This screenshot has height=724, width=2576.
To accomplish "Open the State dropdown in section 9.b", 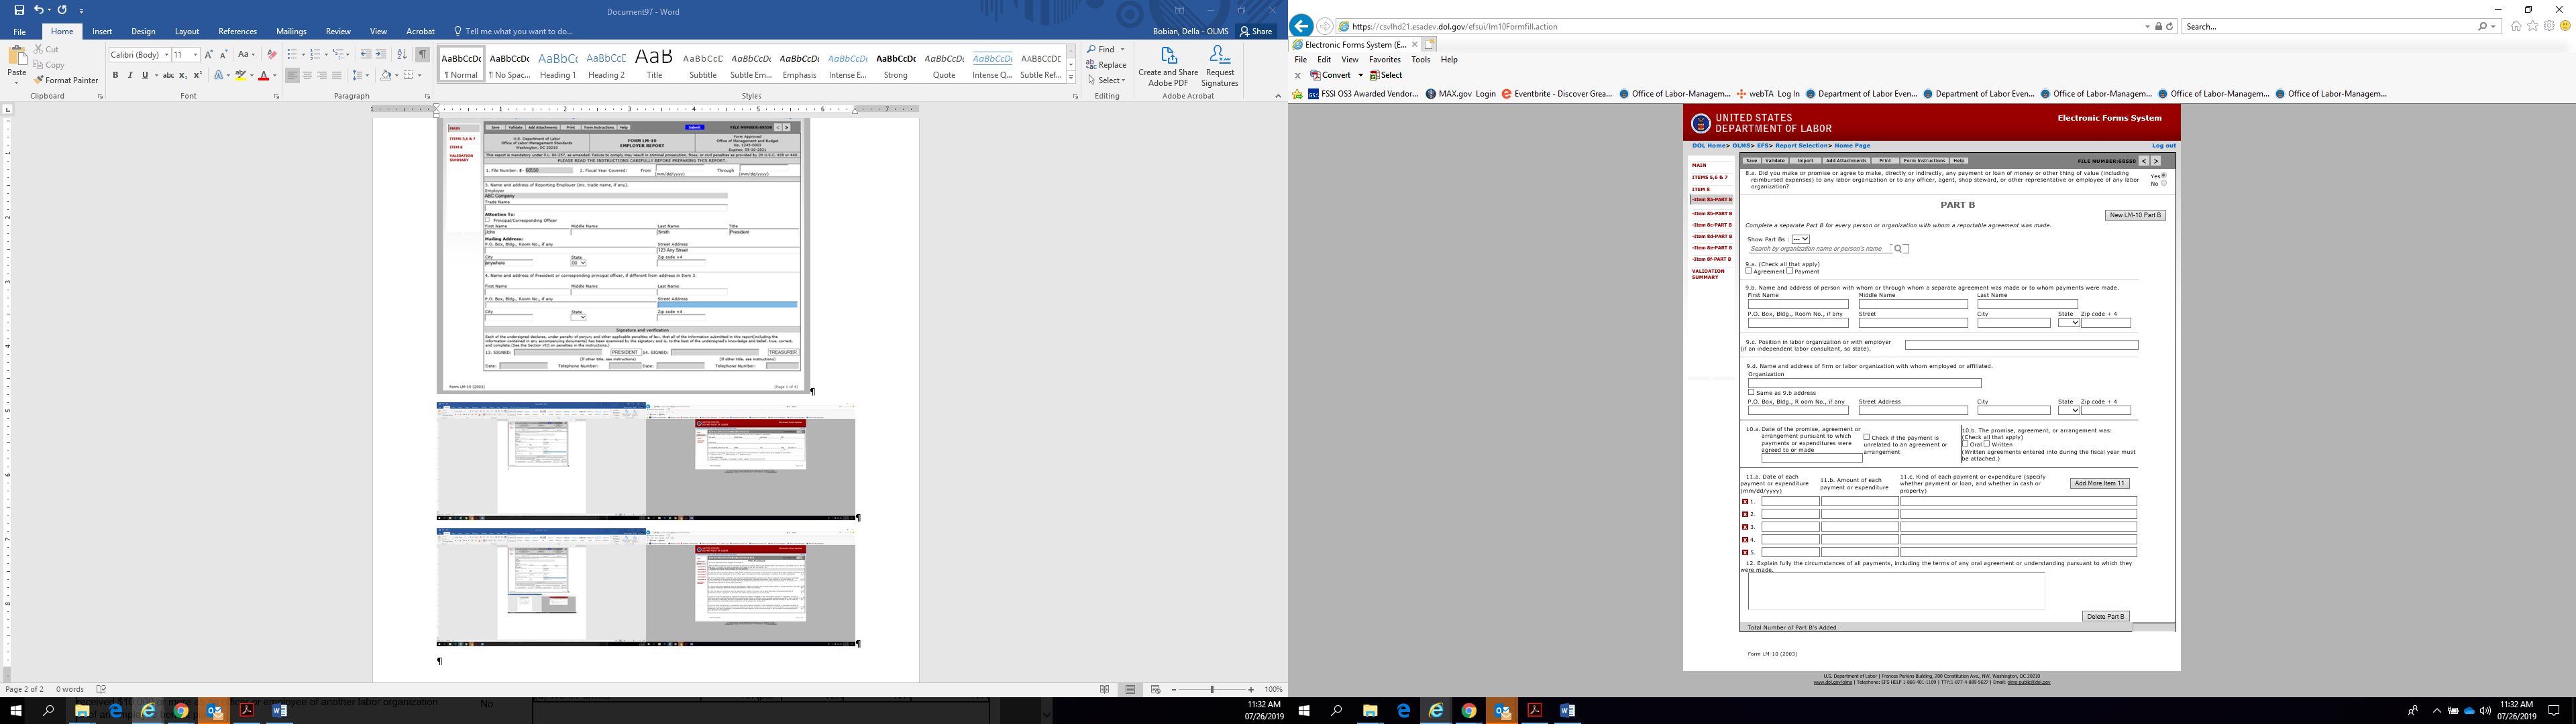I will (x=2069, y=323).
